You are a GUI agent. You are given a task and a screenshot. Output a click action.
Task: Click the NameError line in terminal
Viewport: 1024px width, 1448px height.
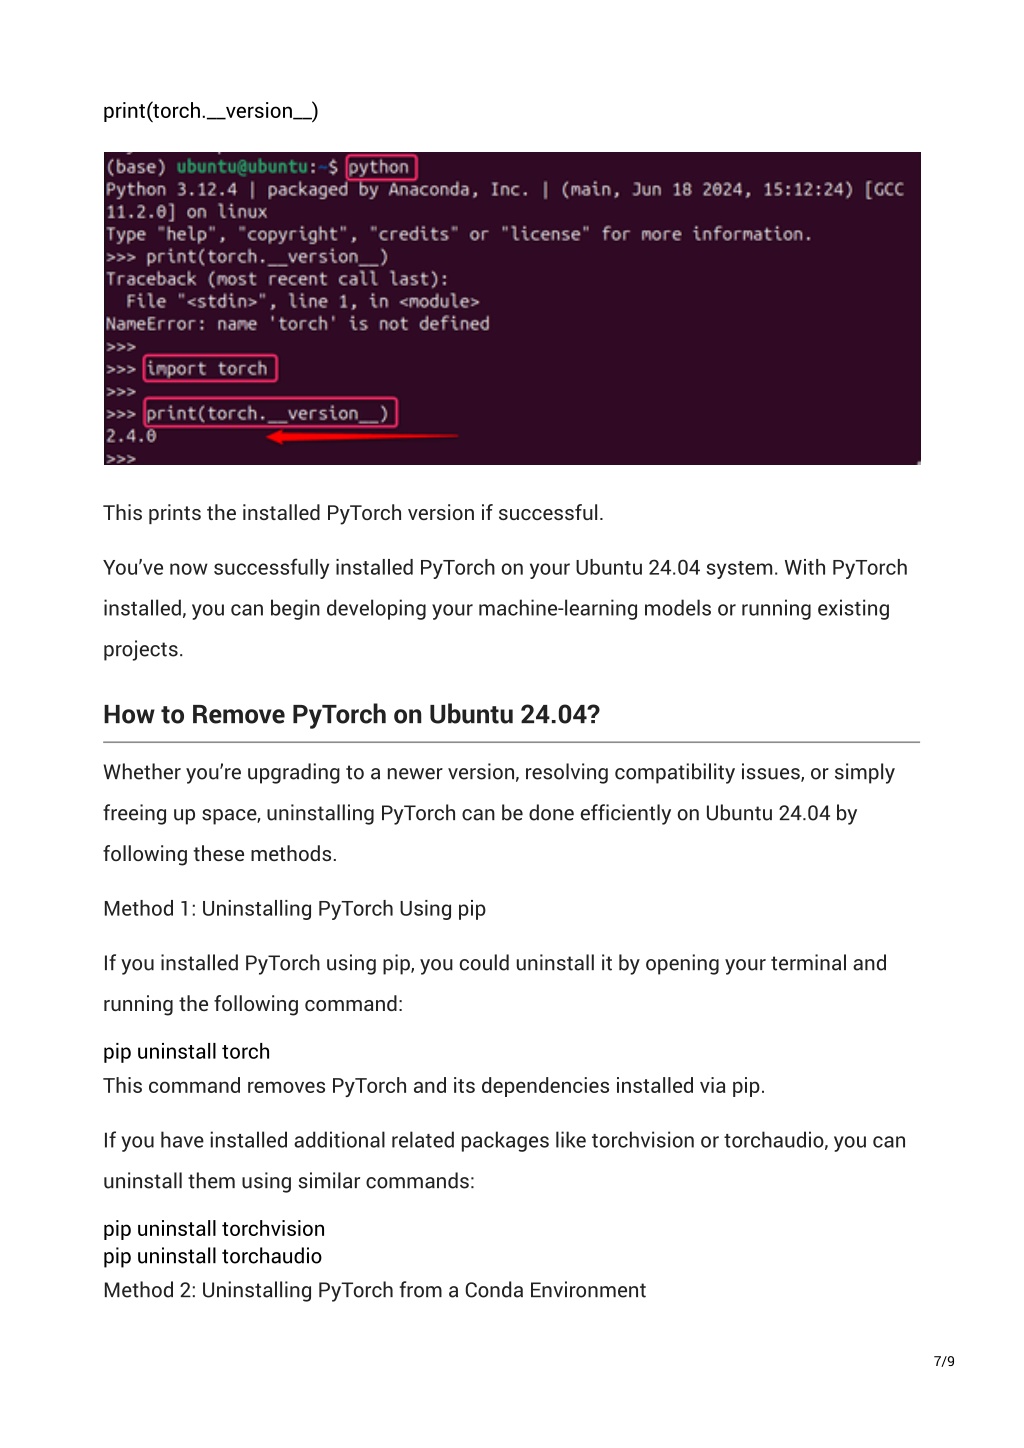point(298,324)
